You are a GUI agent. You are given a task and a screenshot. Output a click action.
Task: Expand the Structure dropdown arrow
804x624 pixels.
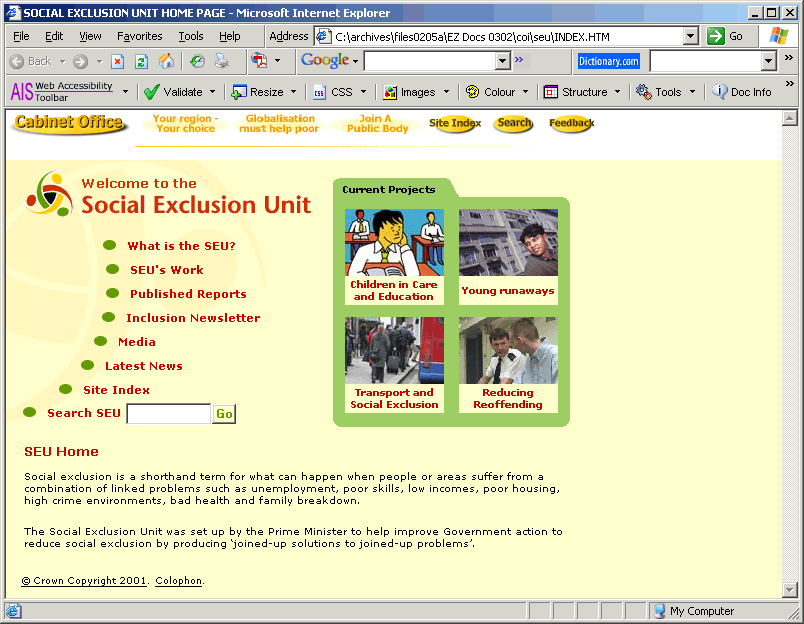point(617,92)
